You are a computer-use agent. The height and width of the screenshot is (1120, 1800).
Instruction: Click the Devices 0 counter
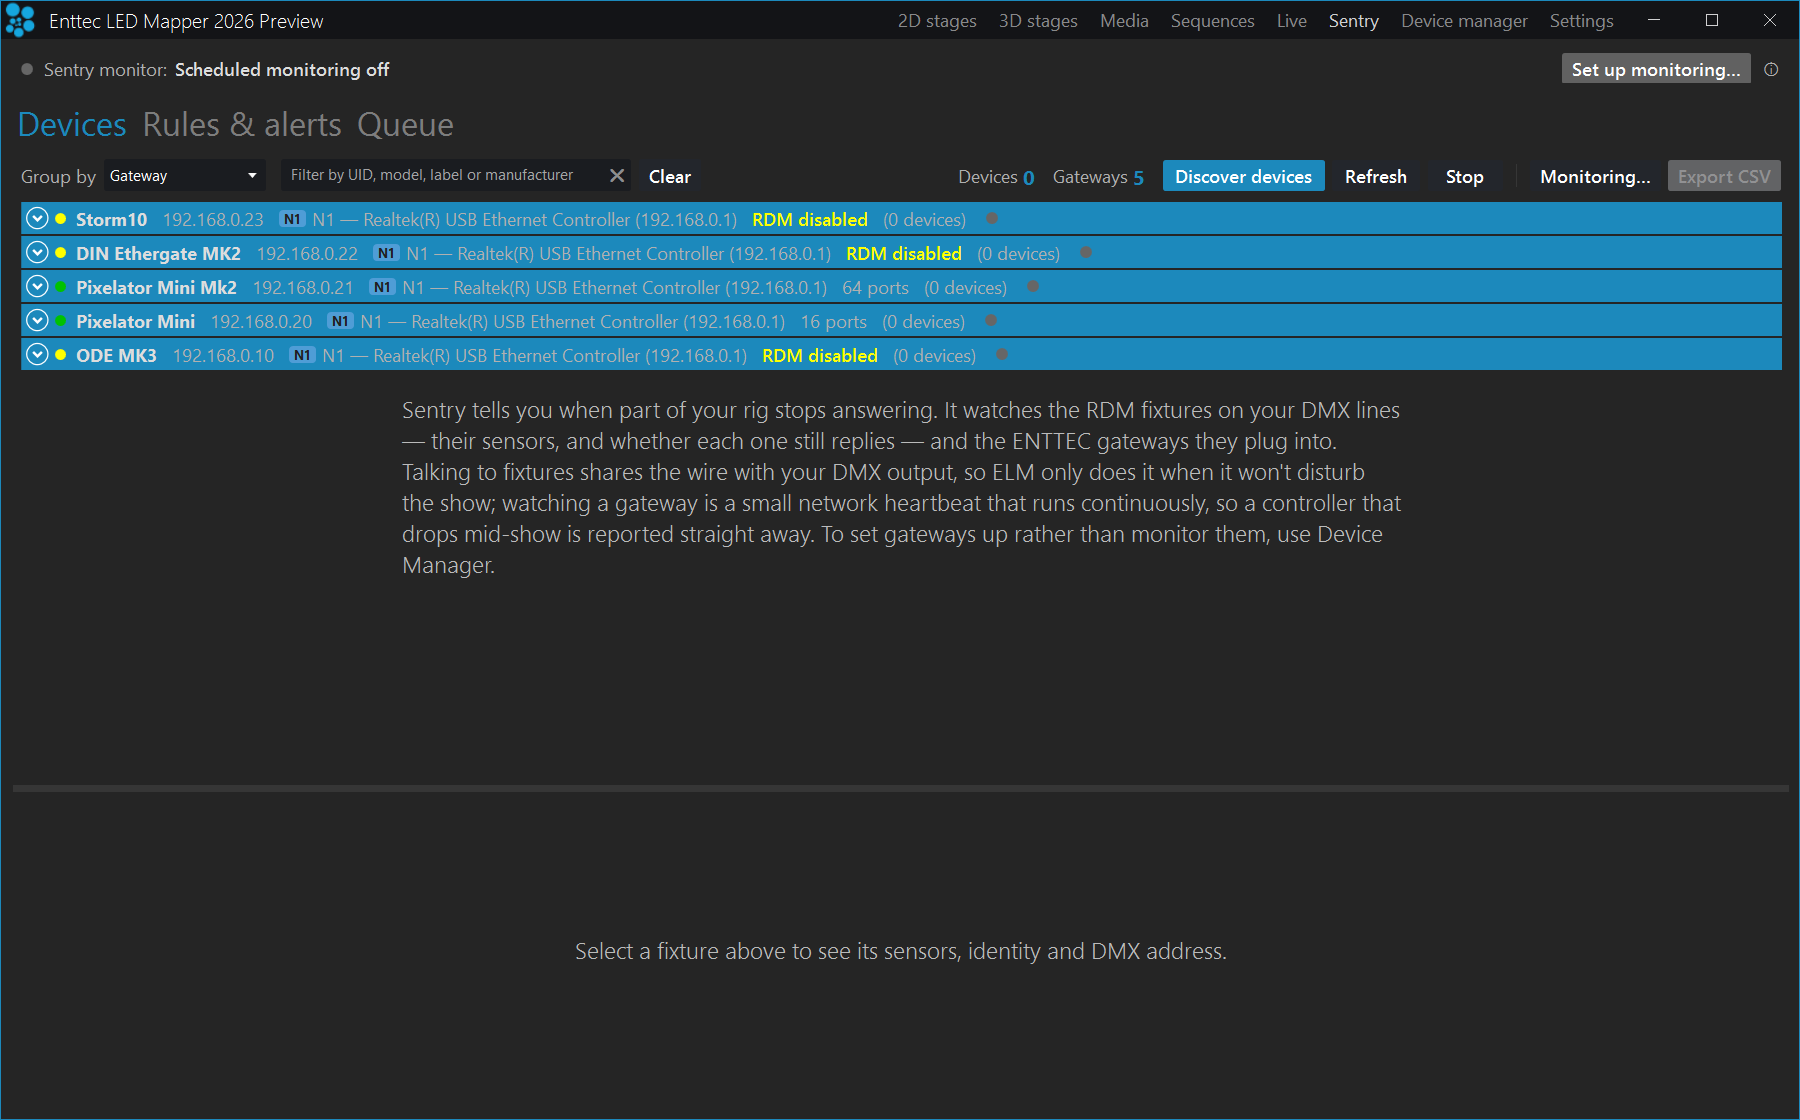coord(996,177)
